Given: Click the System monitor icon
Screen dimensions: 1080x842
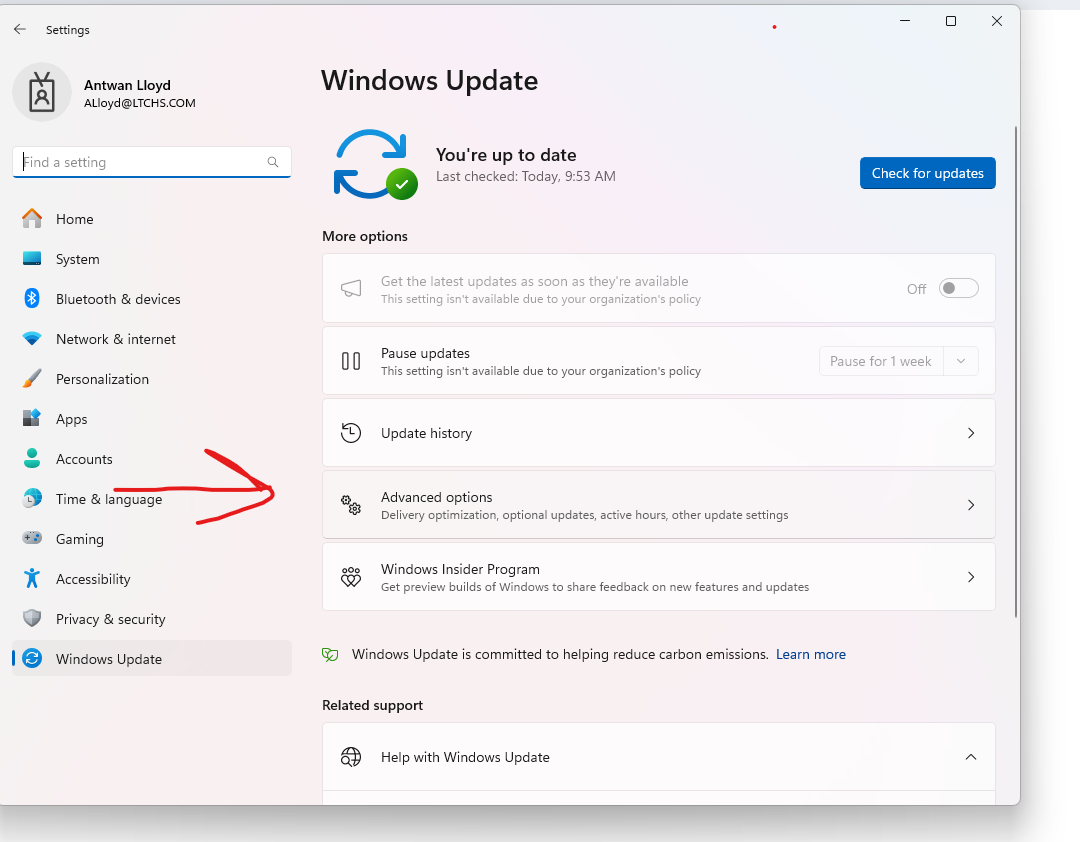Looking at the screenshot, I should (32, 258).
